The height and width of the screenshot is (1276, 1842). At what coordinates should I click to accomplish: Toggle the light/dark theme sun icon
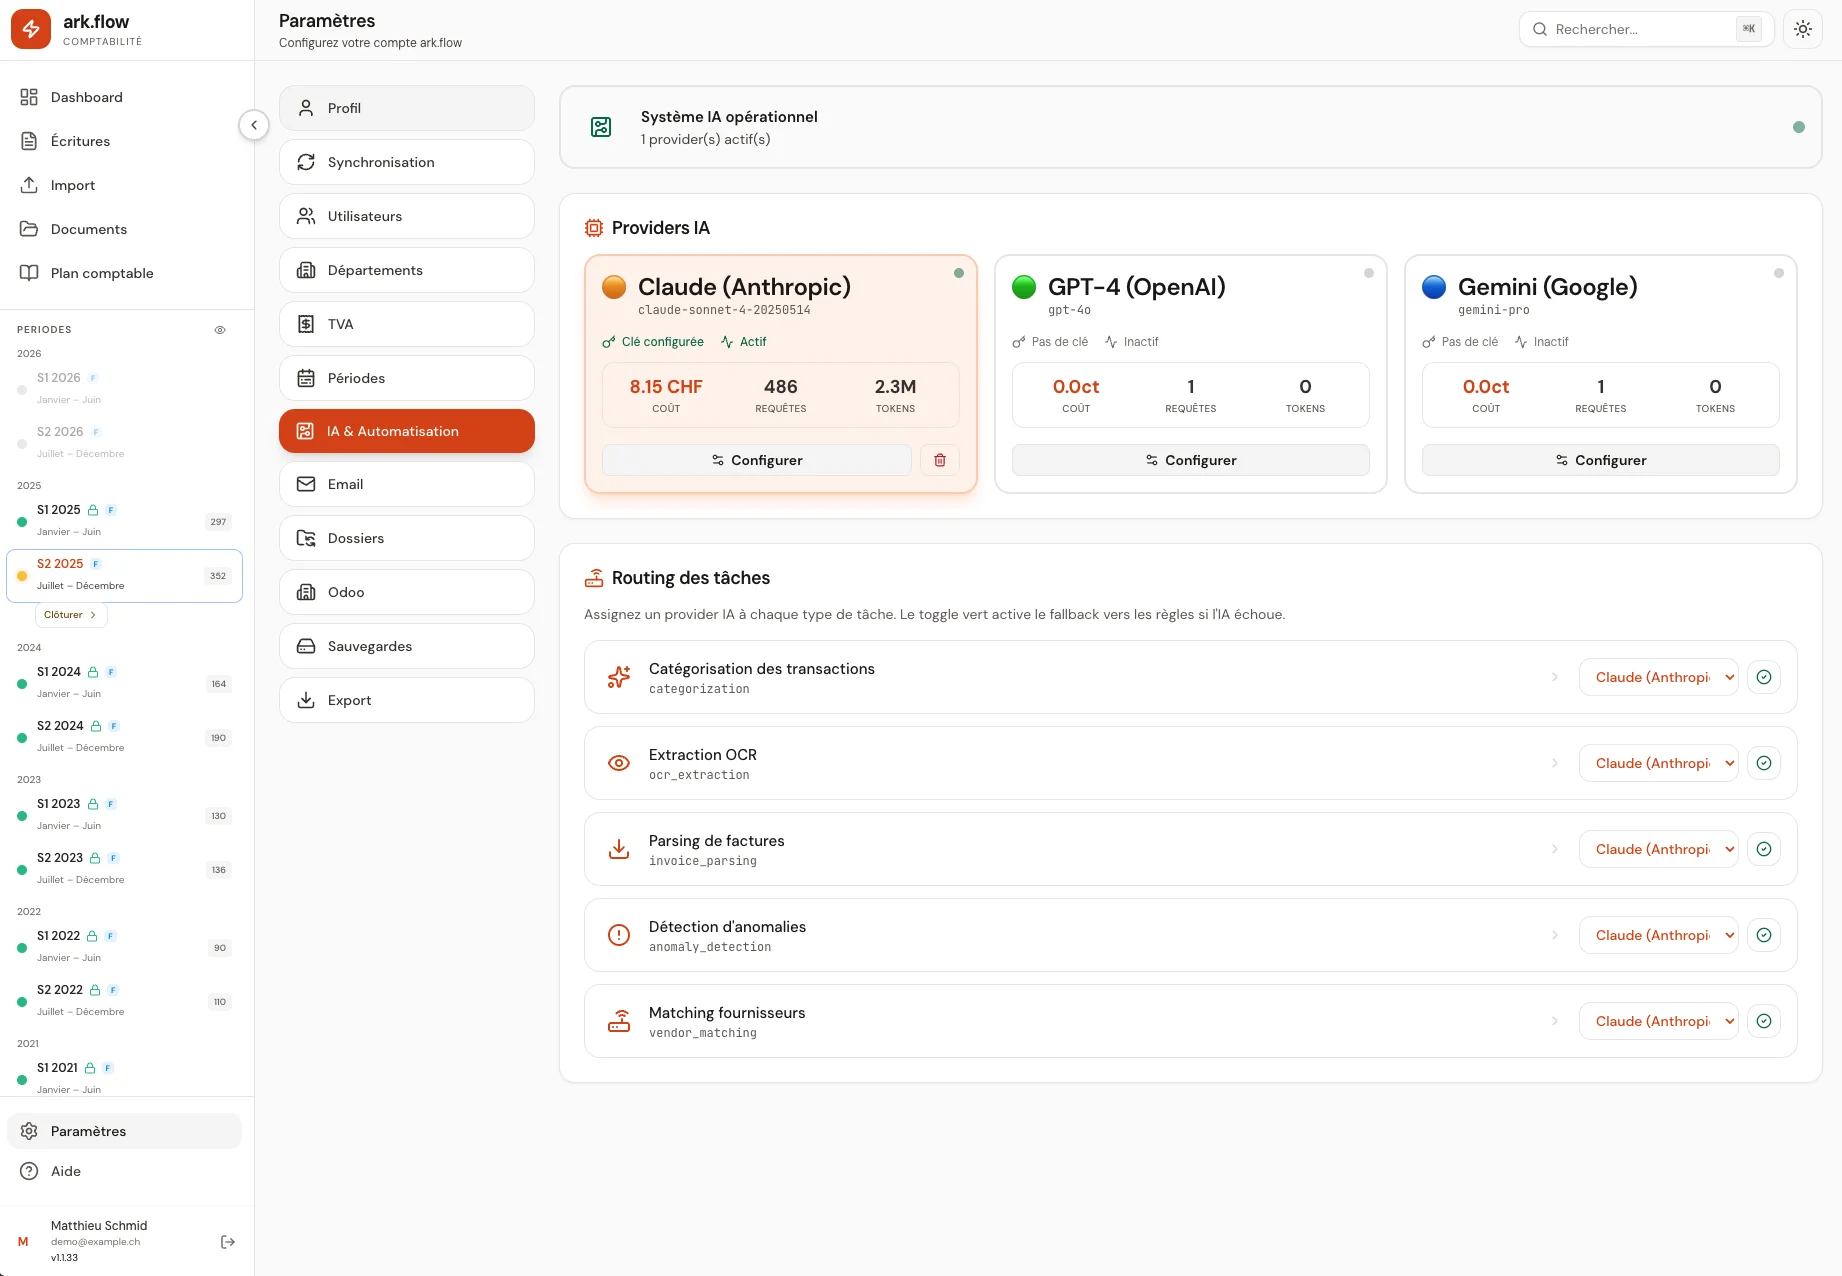1802,29
